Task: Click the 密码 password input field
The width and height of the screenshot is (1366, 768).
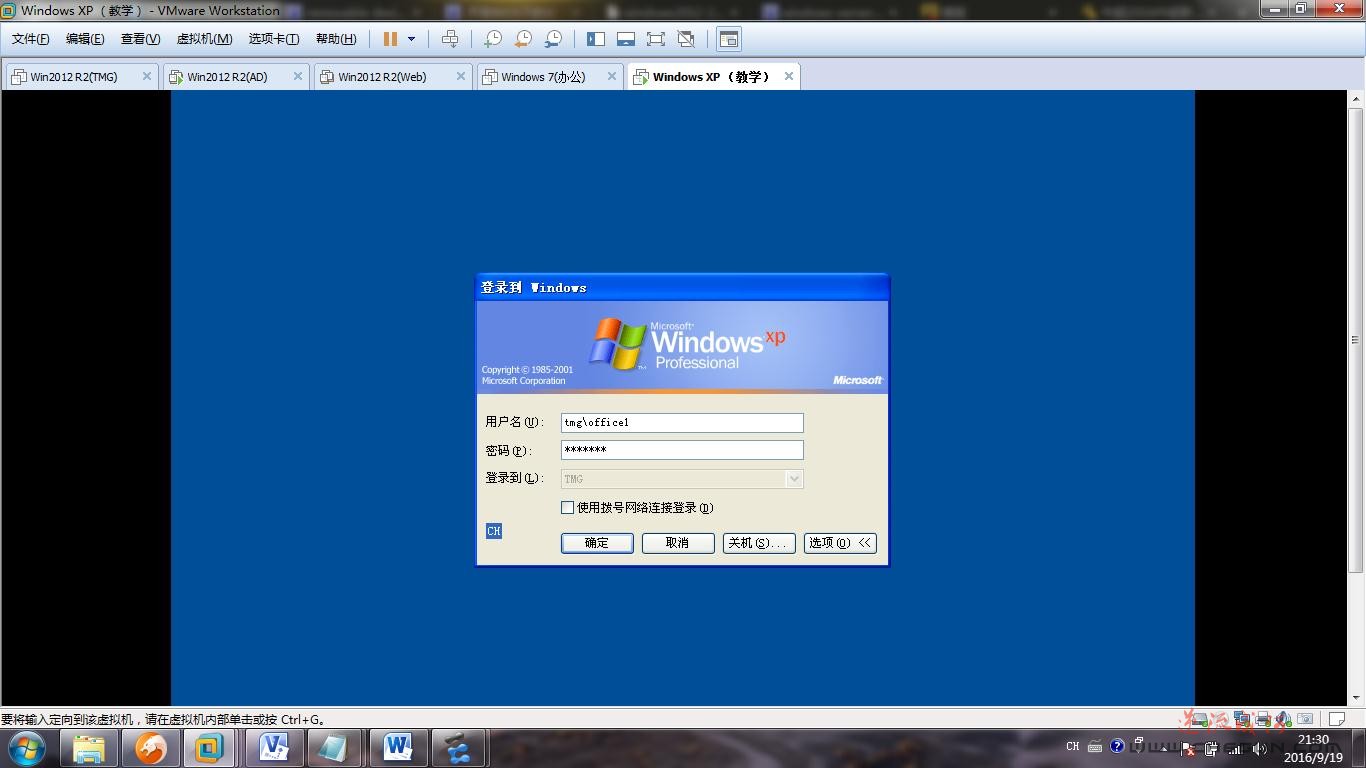Action: point(682,450)
